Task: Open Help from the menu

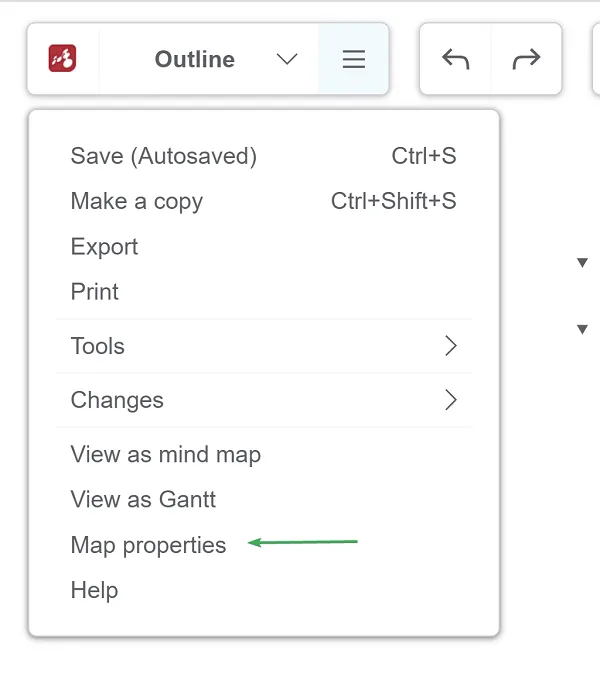Action: (x=94, y=590)
